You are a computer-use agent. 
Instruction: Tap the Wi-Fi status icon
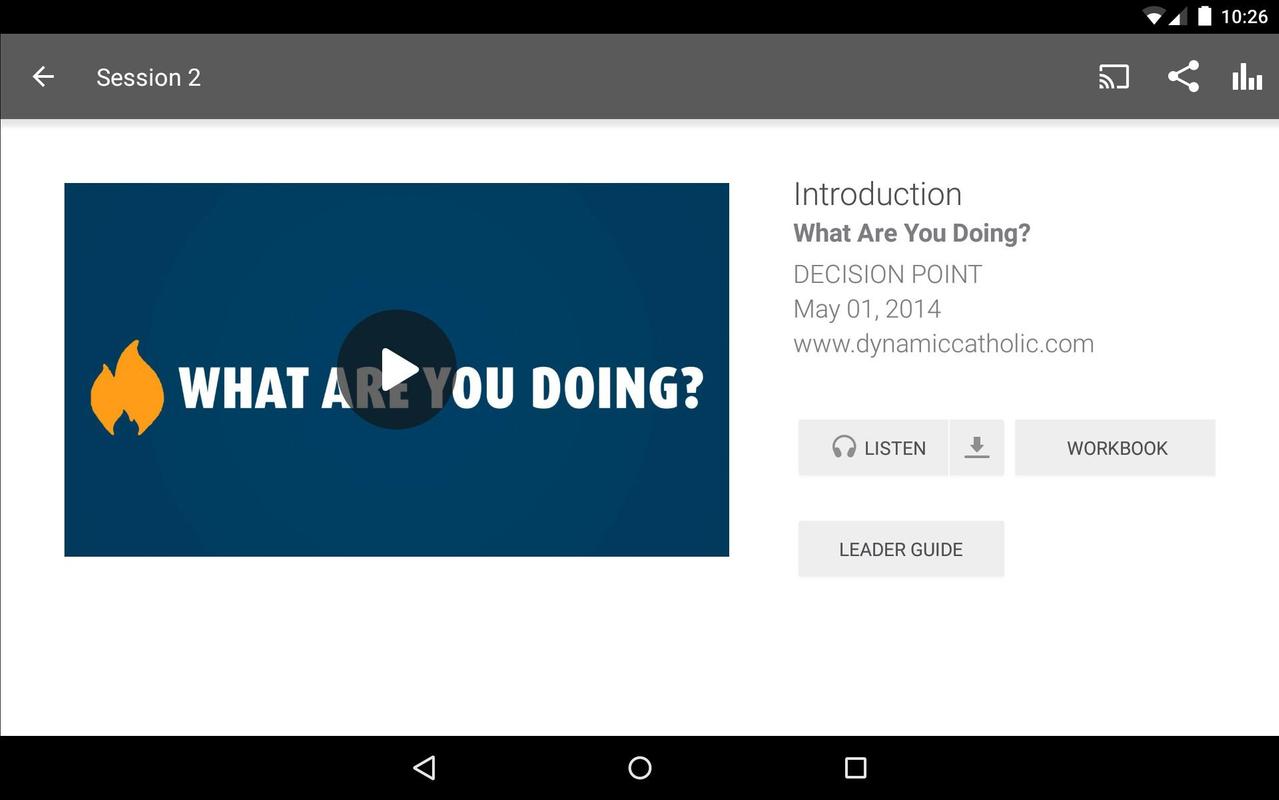[x=1155, y=16]
